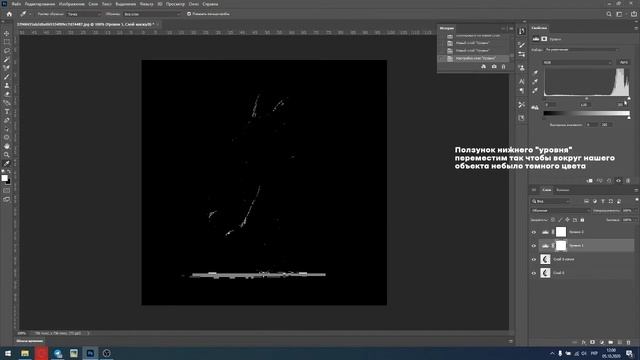The height and width of the screenshot is (360, 640).
Task: Delete current state in History panel
Action: pyautogui.click(x=503, y=67)
